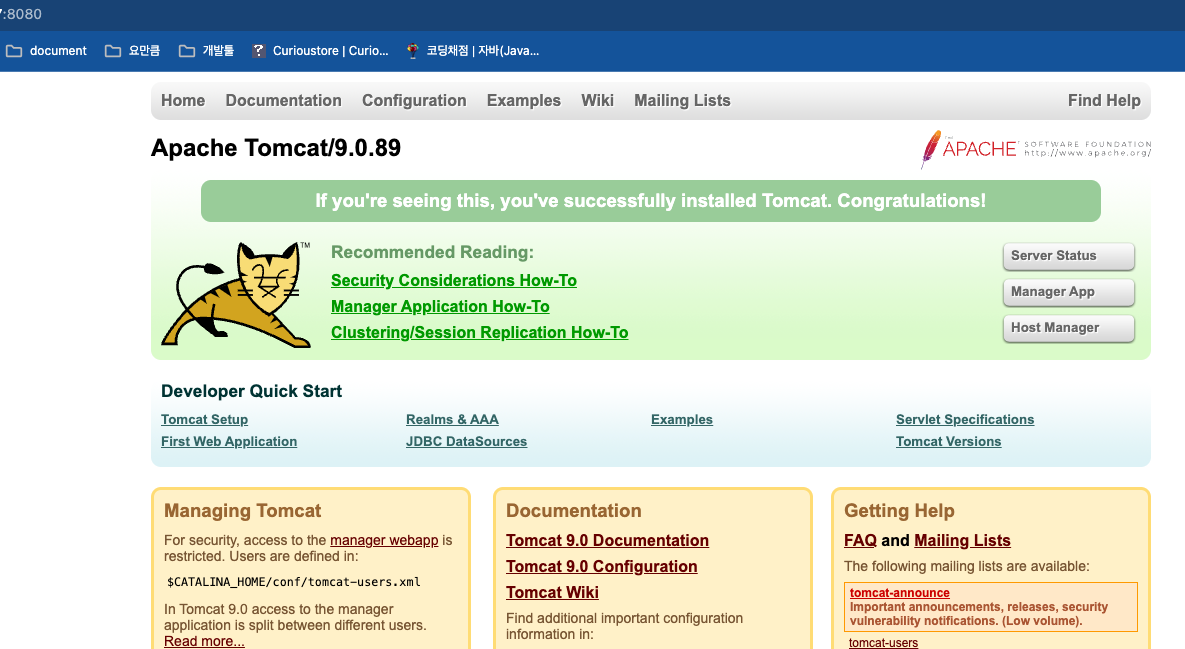Open the Tomcat Setup link
1185x649 pixels.
(x=204, y=419)
